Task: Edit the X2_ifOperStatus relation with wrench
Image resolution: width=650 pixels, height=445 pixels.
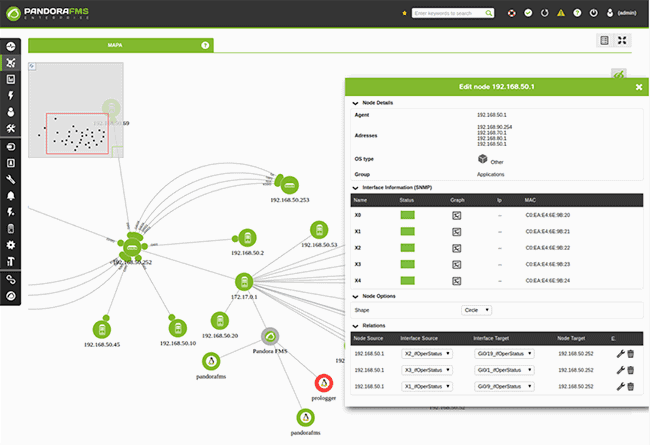Action: point(621,354)
